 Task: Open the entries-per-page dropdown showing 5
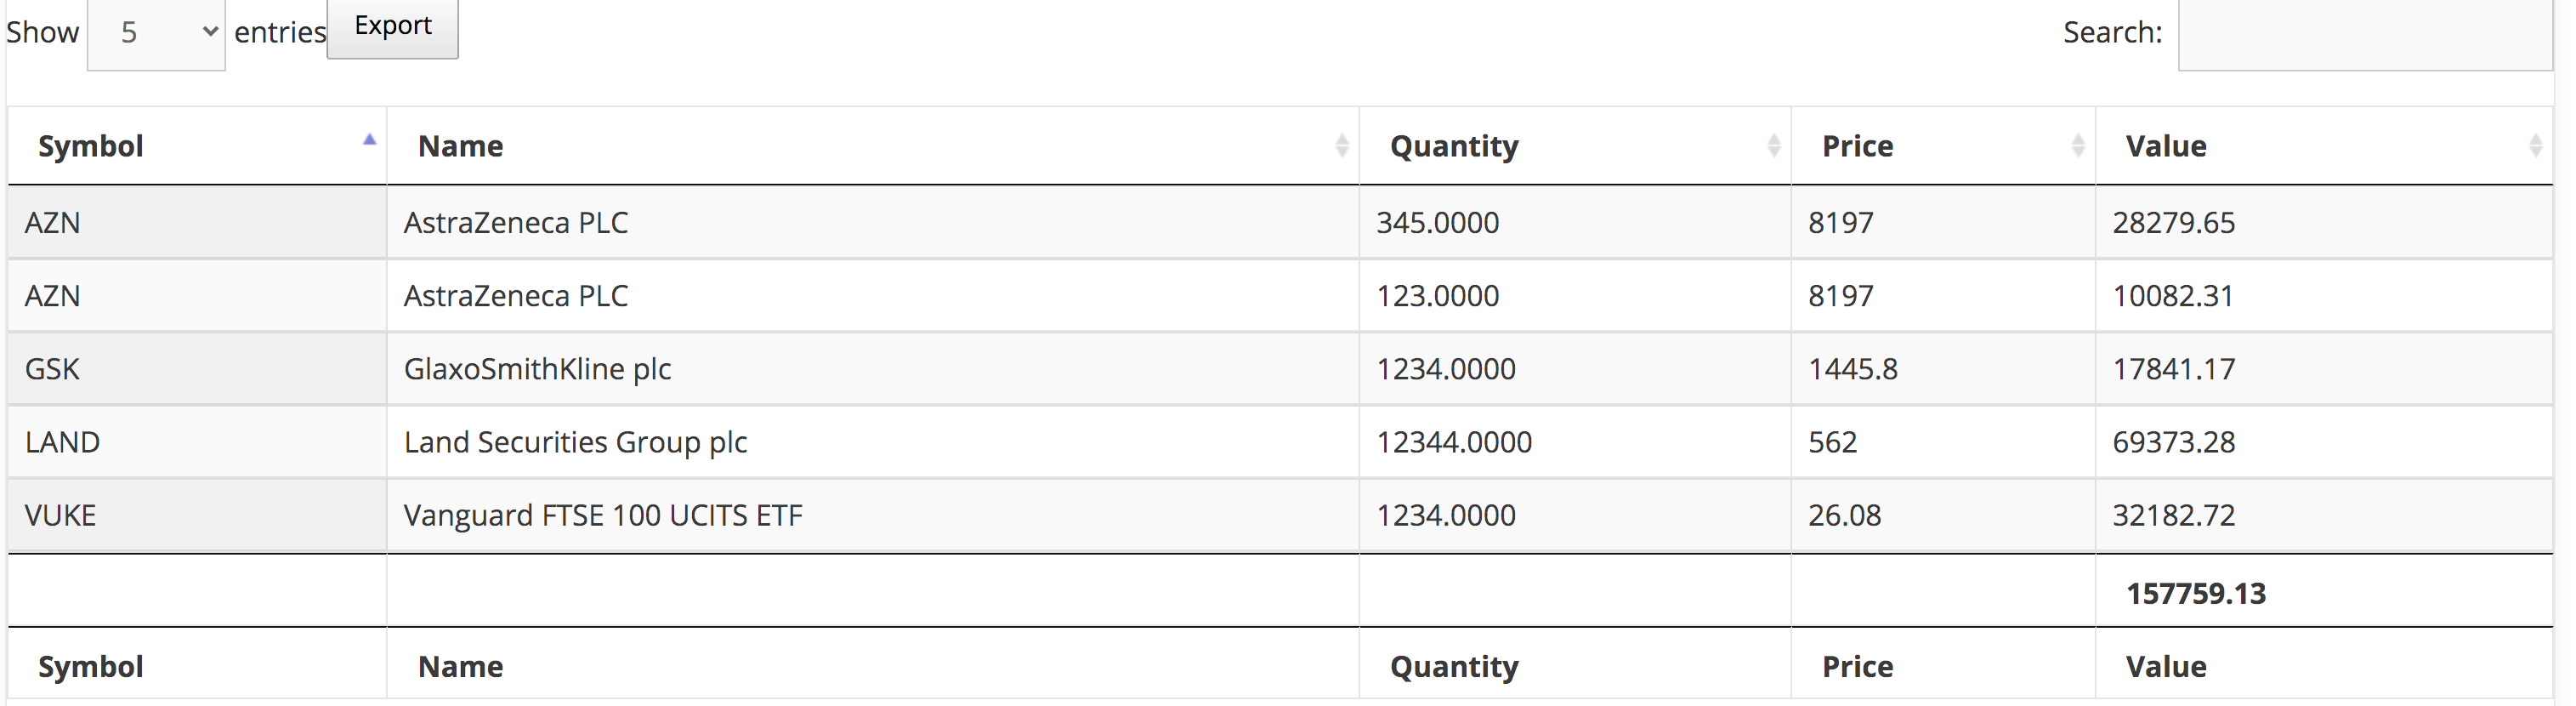click(x=156, y=33)
